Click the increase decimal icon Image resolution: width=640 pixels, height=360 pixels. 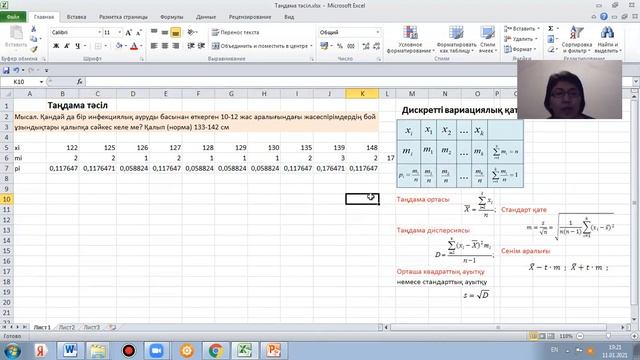pos(366,46)
